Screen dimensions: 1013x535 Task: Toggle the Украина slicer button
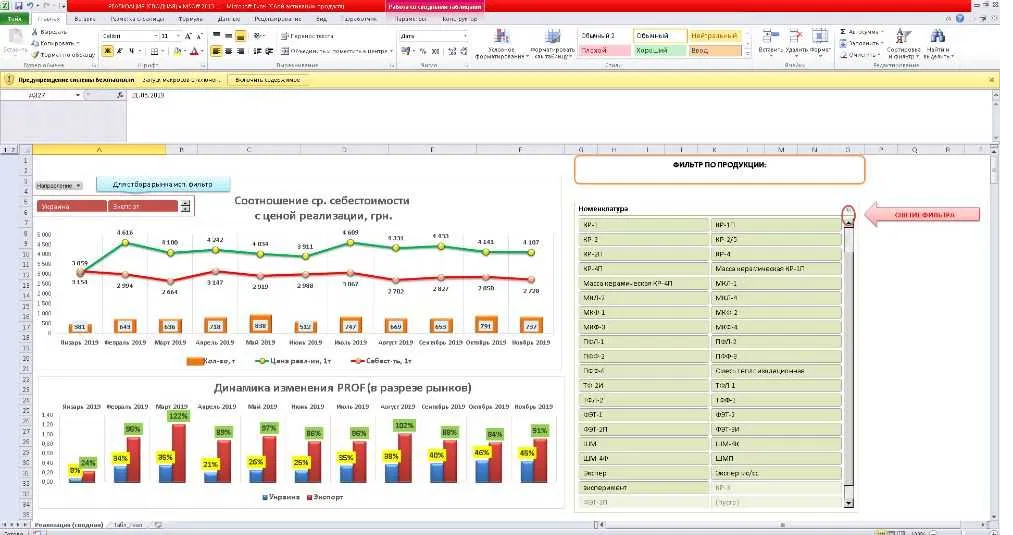(x=72, y=207)
